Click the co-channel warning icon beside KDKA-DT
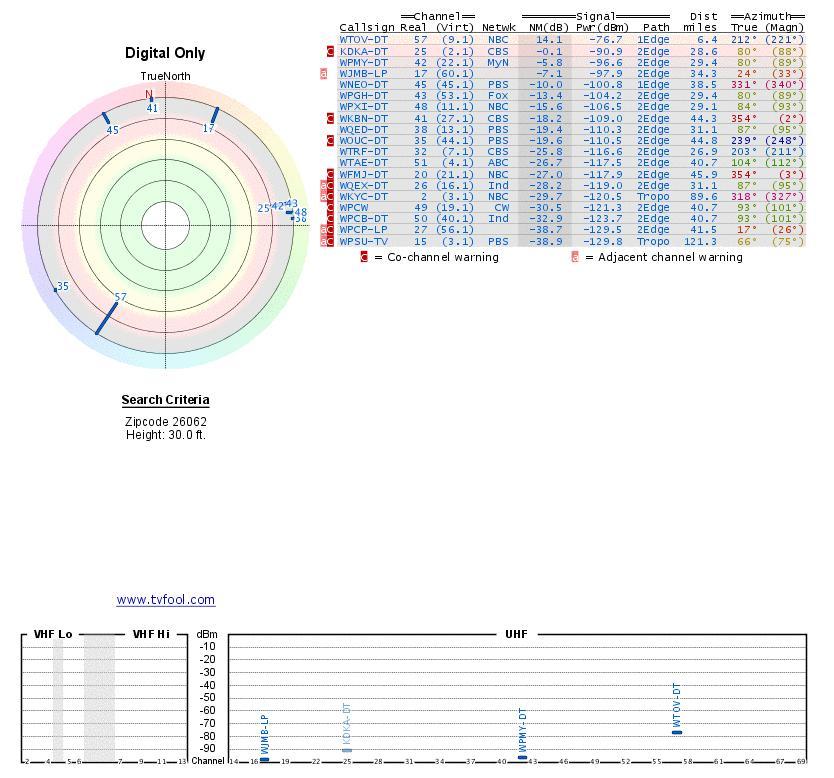The image size is (834, 778). 331,51
